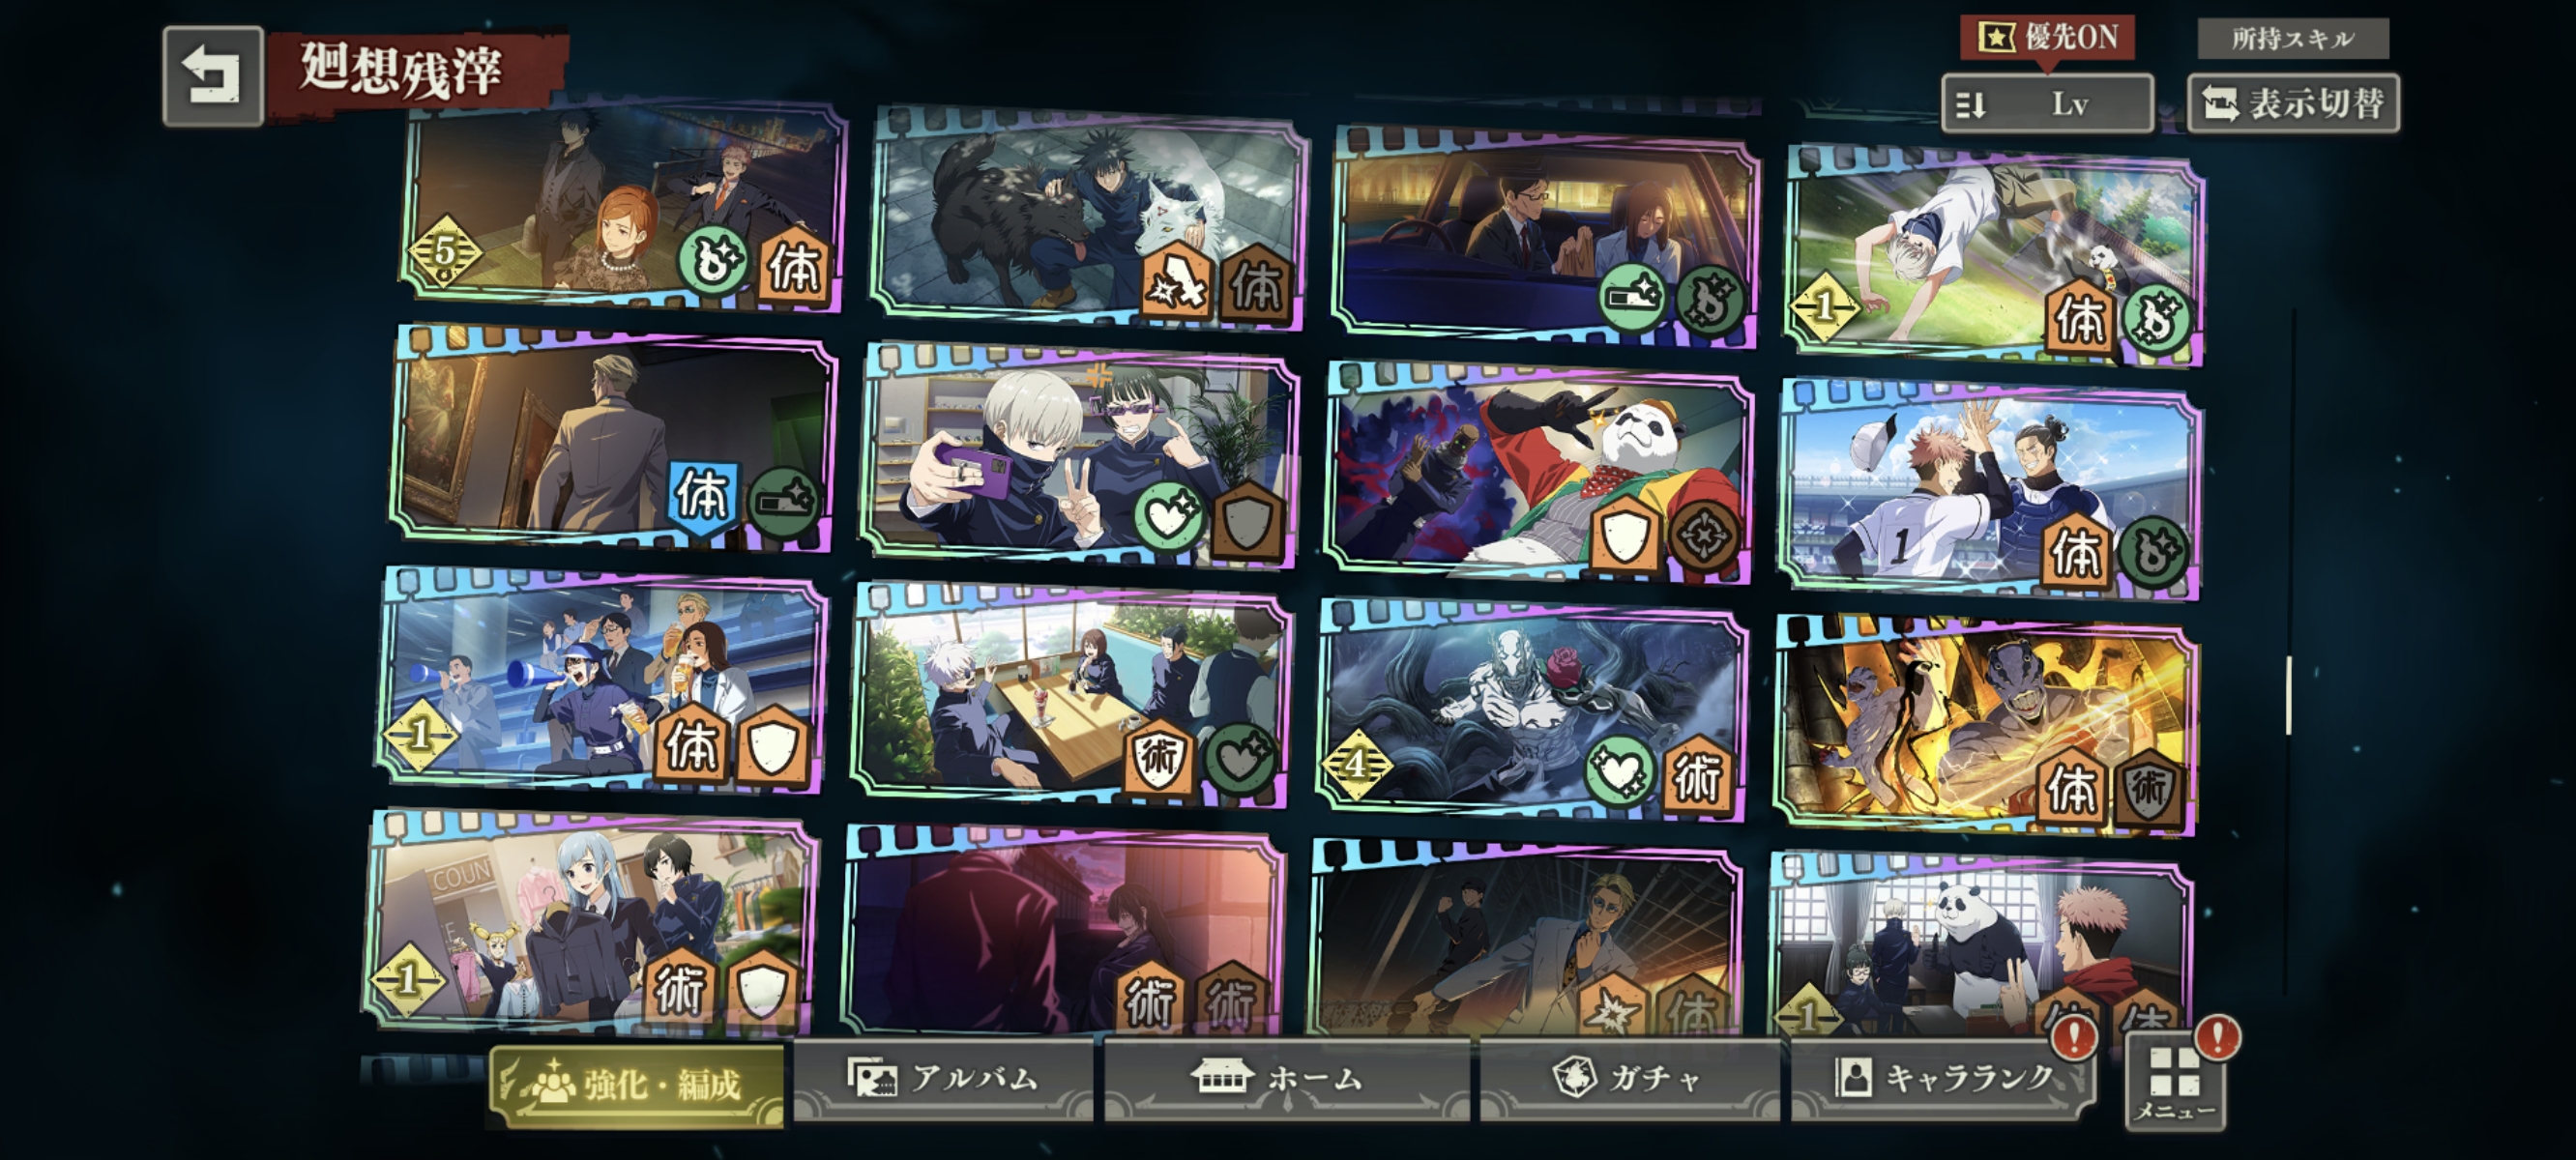Select the Panda with sunglasses card

pyautogui.click(x=1538, y=471)
